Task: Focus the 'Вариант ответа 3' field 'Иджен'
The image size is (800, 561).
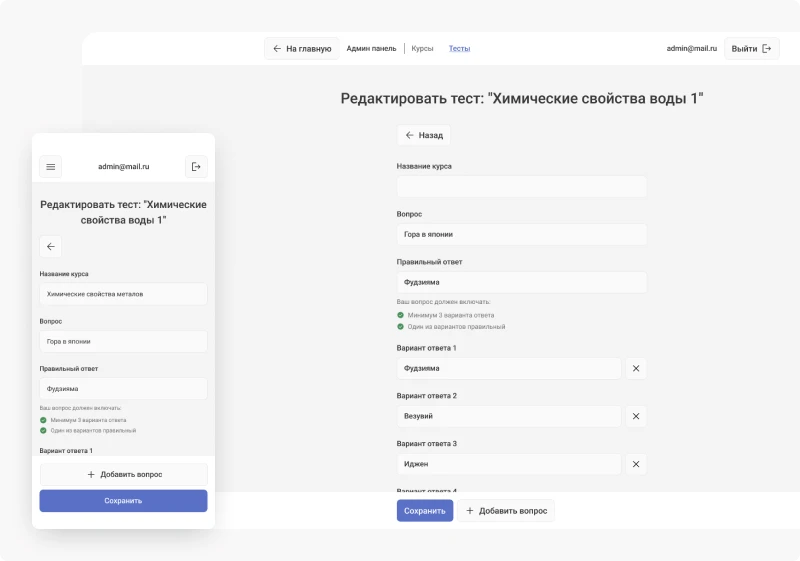Action: click(509, 464)
